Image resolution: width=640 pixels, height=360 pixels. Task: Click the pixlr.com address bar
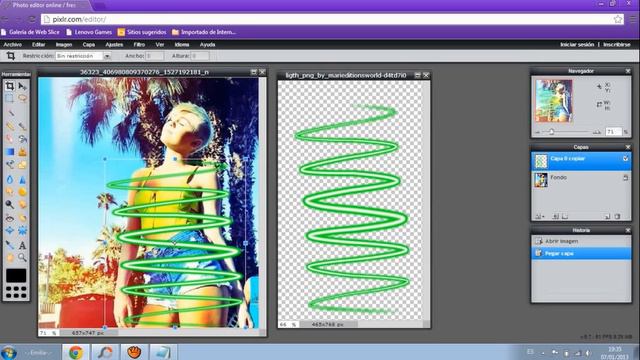pos(327,19)
